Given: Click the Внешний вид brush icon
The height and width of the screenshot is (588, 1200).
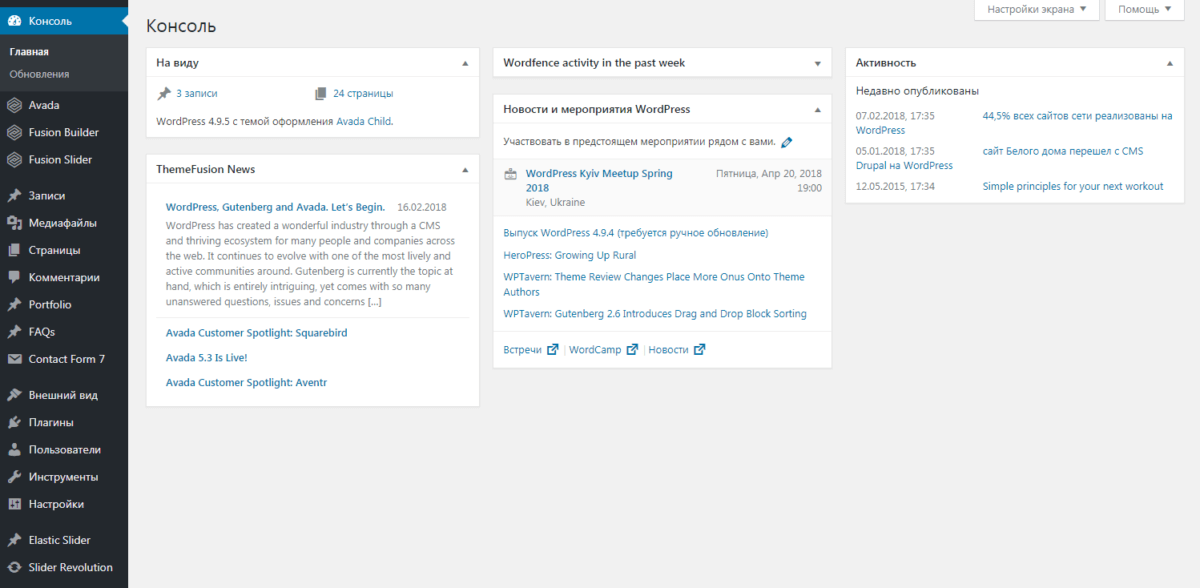Looking at the screenshot, I should [x=14, y=395].
